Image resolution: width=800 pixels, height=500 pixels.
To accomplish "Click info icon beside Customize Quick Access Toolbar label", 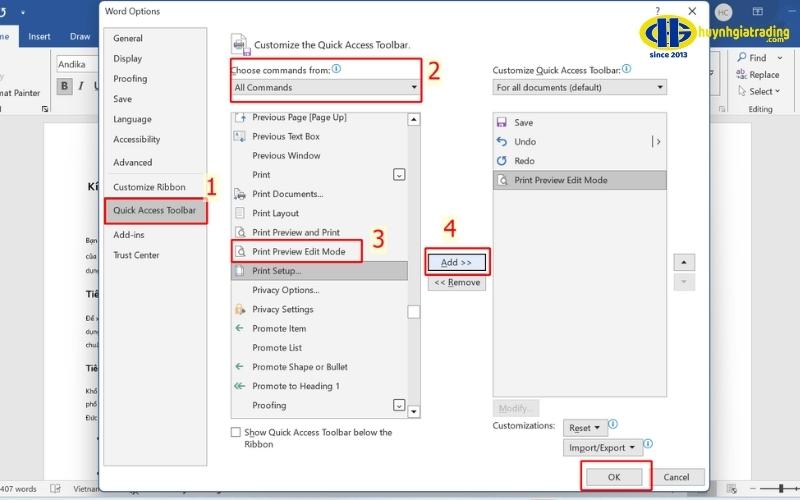I will click(627, 68).
